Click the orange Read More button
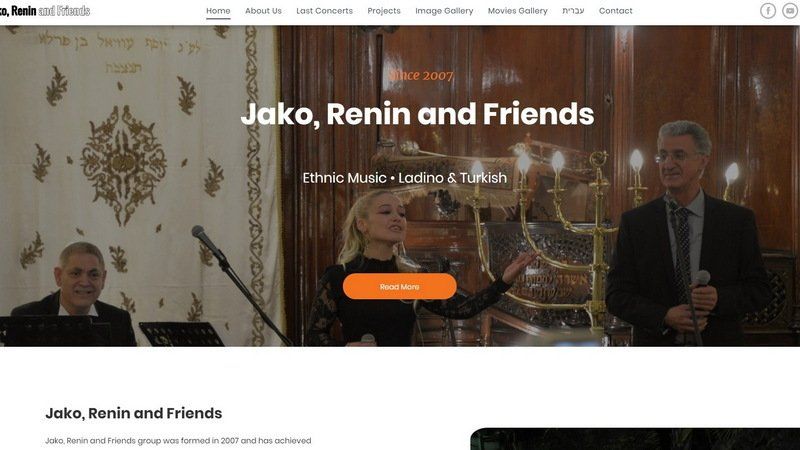 coord(399,286)
